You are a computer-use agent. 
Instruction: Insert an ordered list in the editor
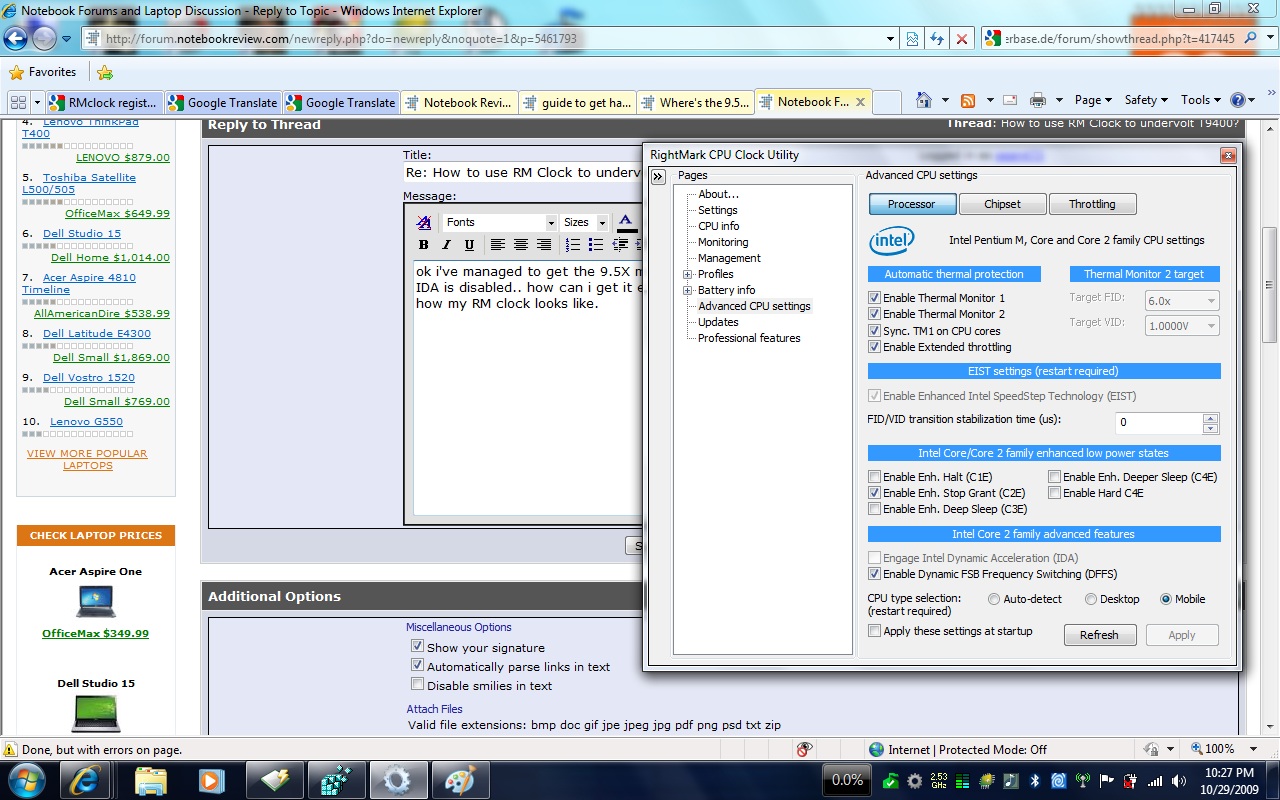[573, 245]
